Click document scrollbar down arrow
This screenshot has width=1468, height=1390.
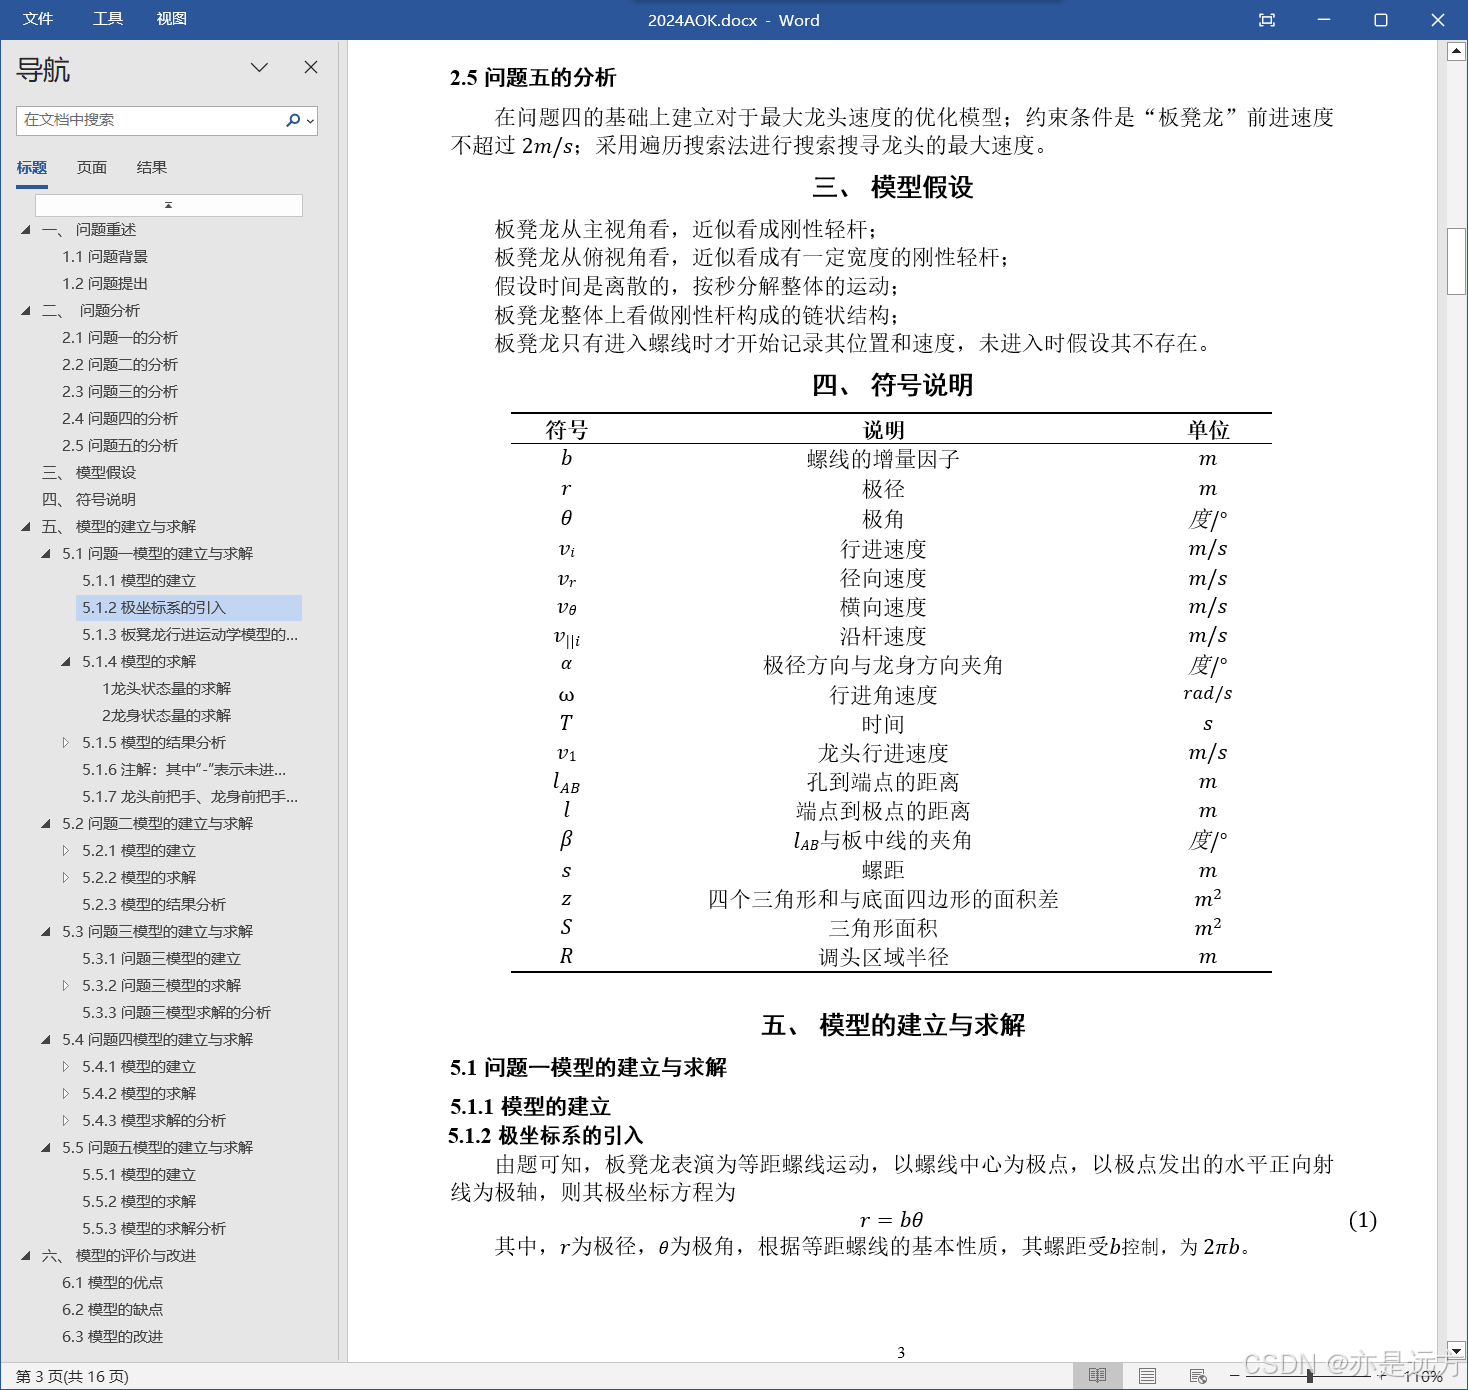click(x=1457, y=1349)
